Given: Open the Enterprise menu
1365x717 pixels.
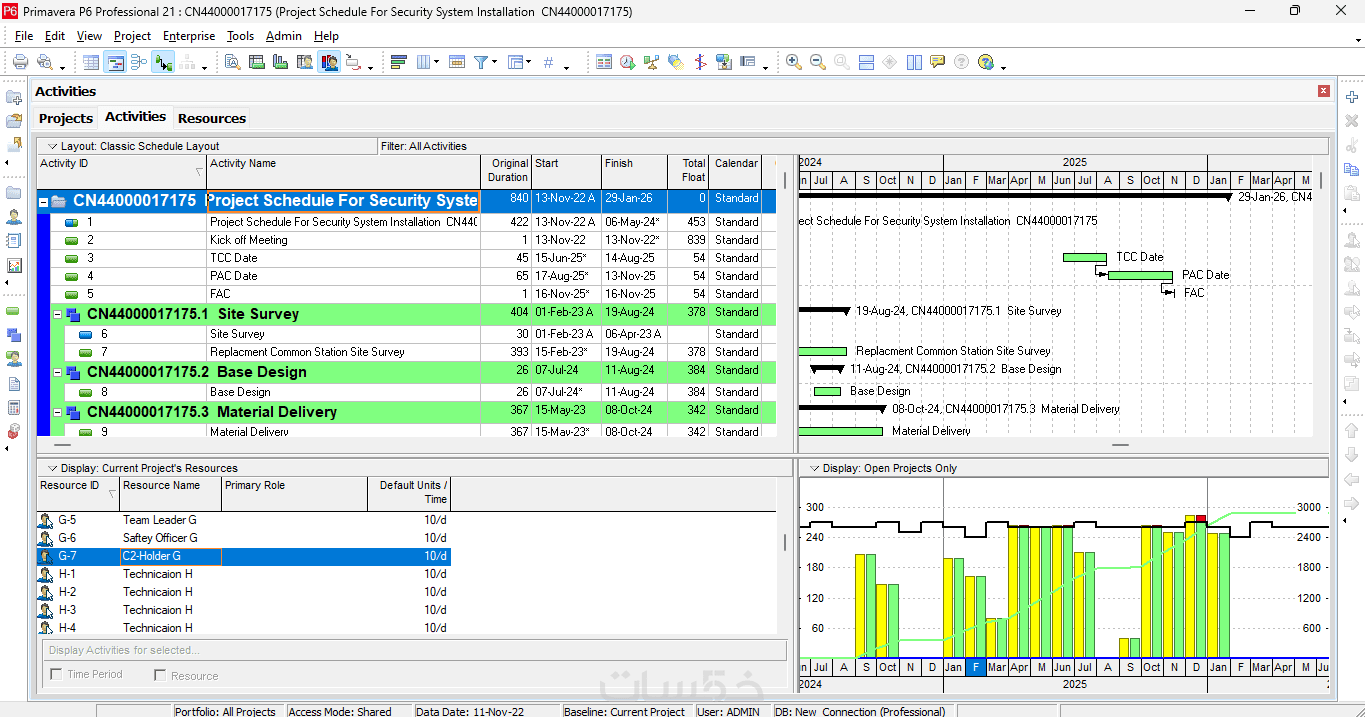Looking at the screenshot, I should pyautogui.click(x=189, y=36).
